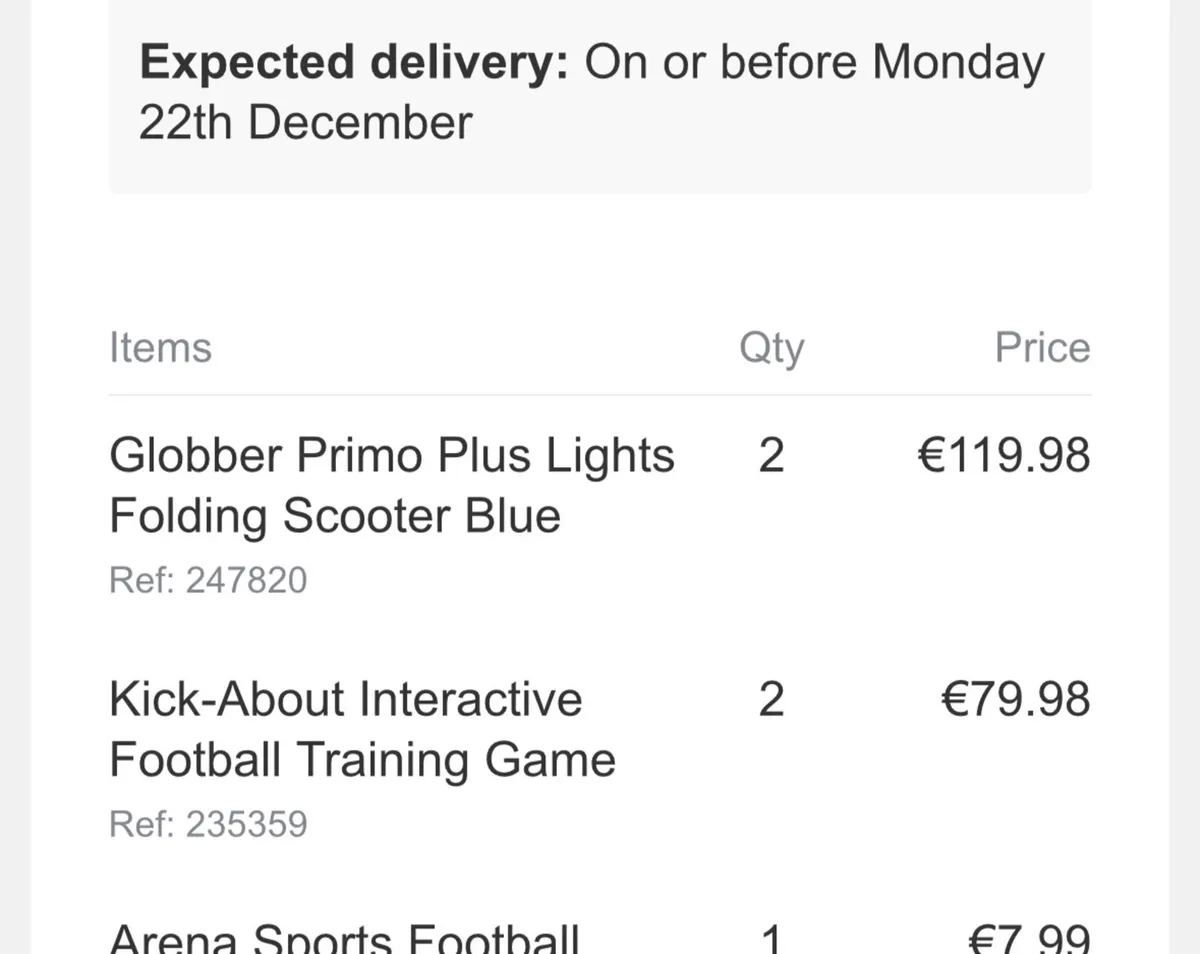Image resolution: width=1200 pixels, height=954 pixels.
Task: Open the Kick-About Interactive item
Action: point(345,699)
